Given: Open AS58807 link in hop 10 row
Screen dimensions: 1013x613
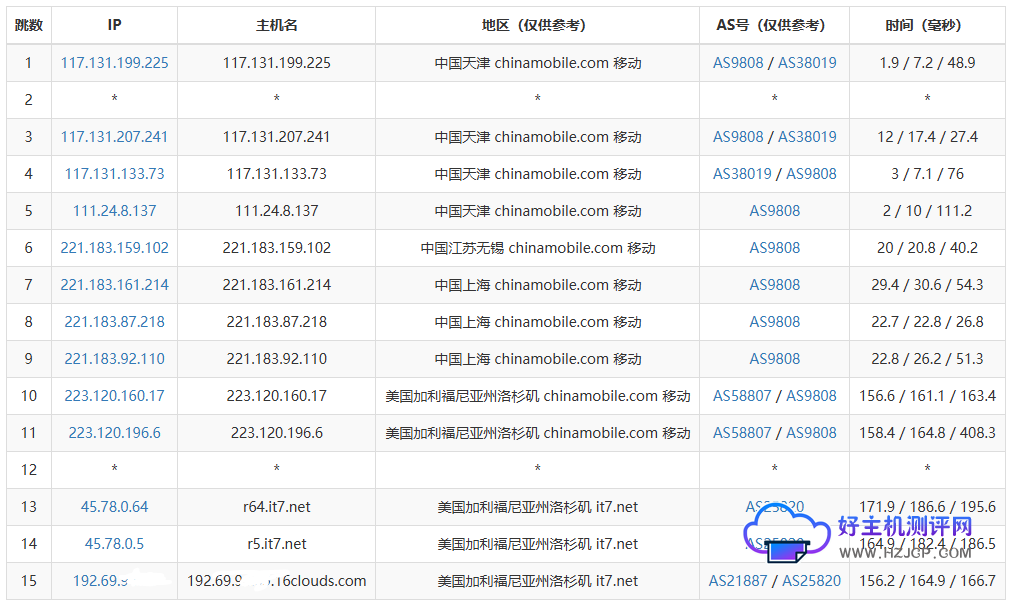Looking at the screenshot, I should (x=742, y=396).
